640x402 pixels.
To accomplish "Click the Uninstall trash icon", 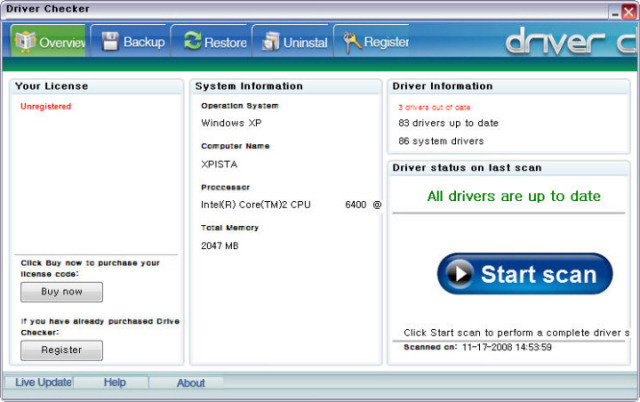I will coord(271,42).
